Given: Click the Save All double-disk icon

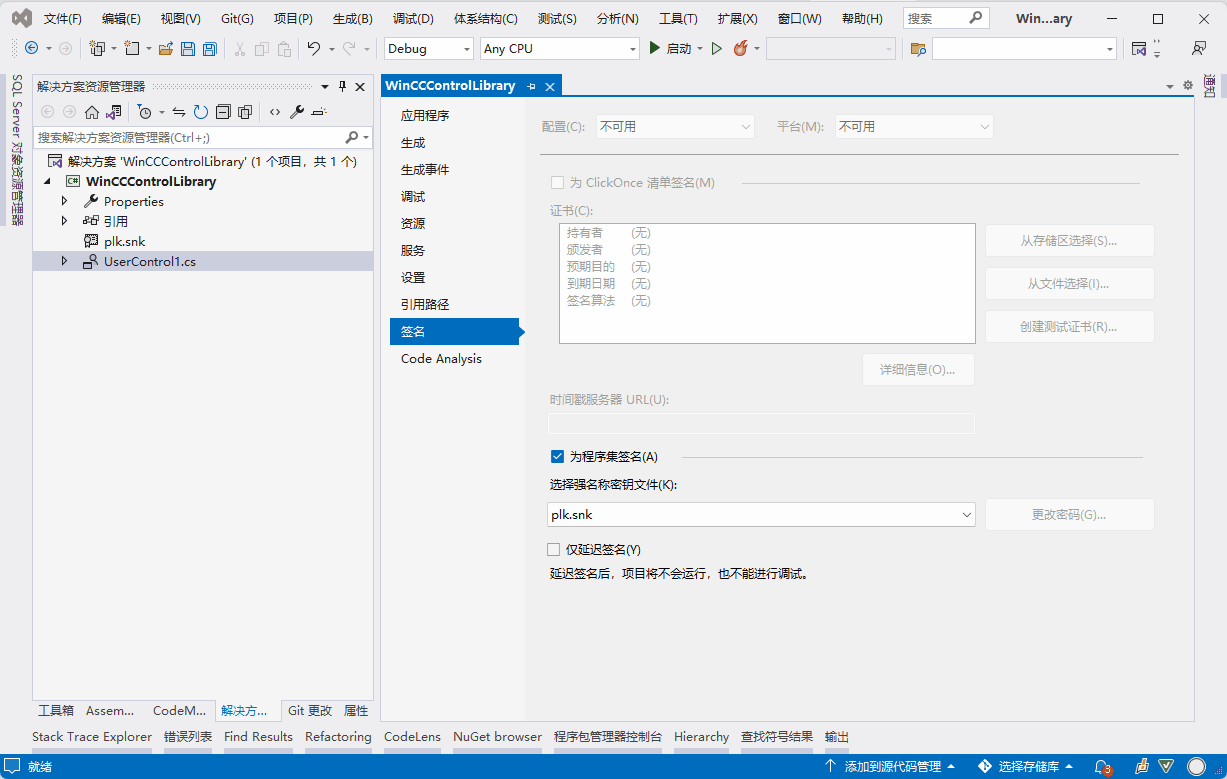Looking at the screenshot, I should click(209, 48).
